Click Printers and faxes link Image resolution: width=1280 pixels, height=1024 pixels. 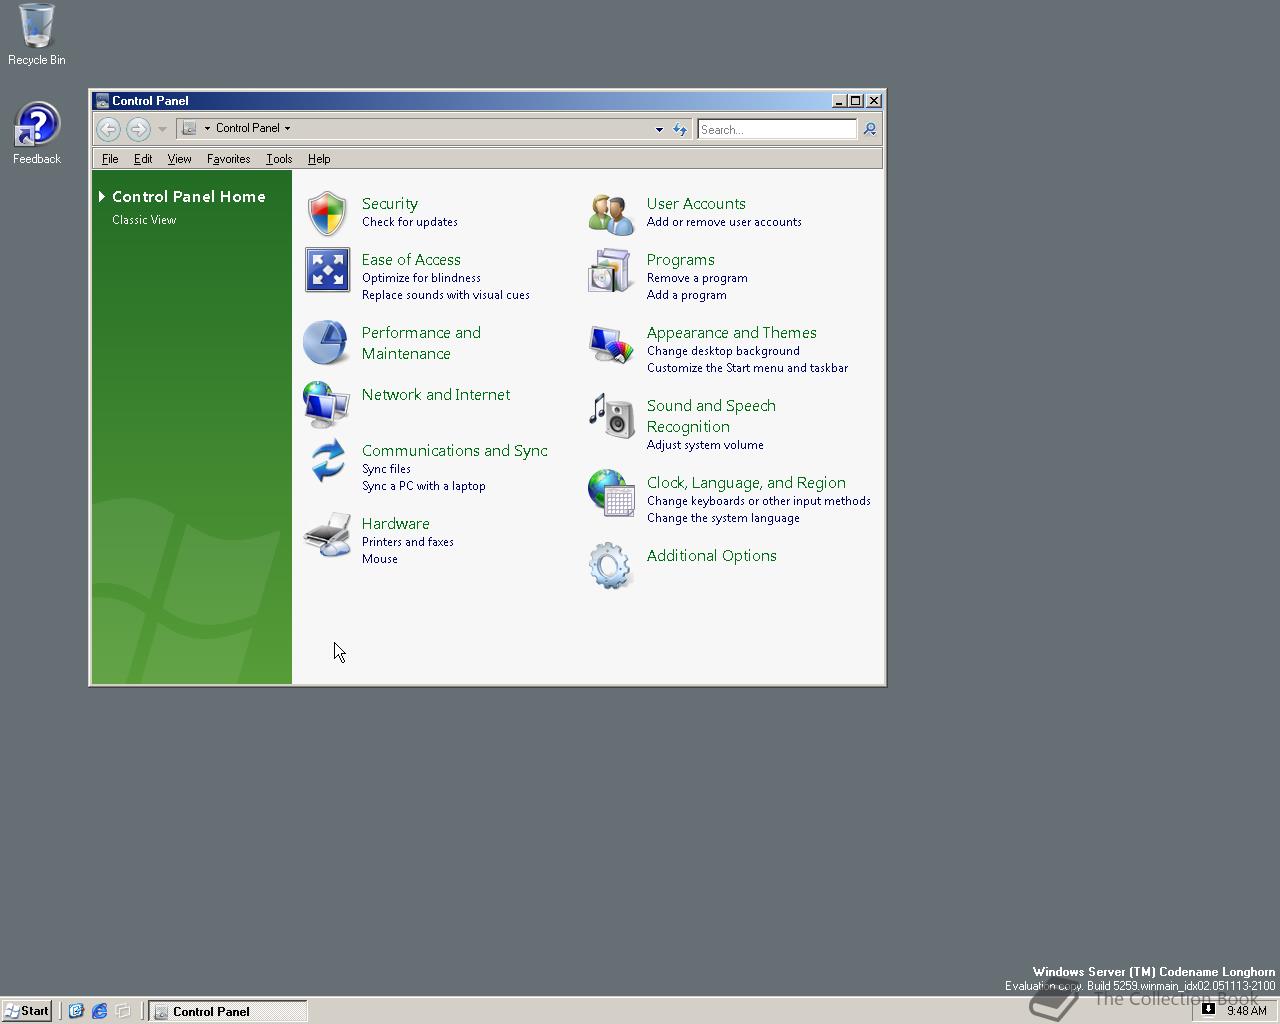tap(408, 542)
